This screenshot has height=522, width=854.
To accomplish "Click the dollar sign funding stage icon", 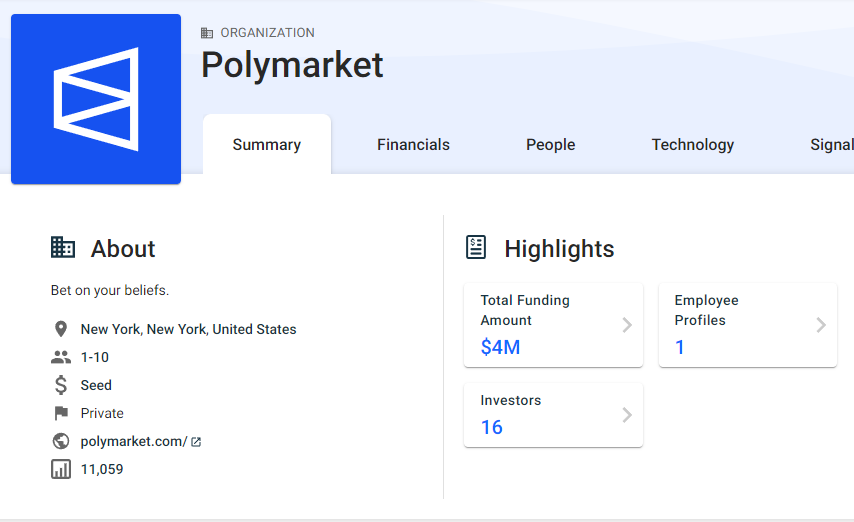I will (x=61, y=385).
